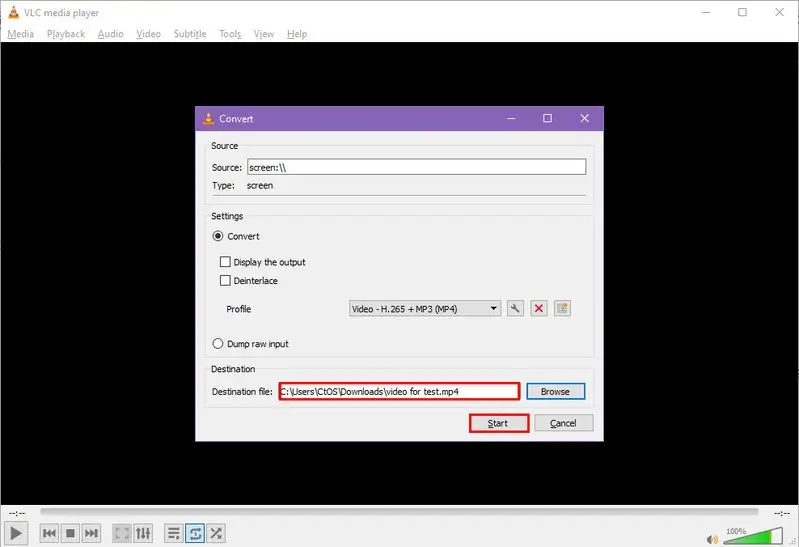Click the Destination file field

click(x=399, y=392)
